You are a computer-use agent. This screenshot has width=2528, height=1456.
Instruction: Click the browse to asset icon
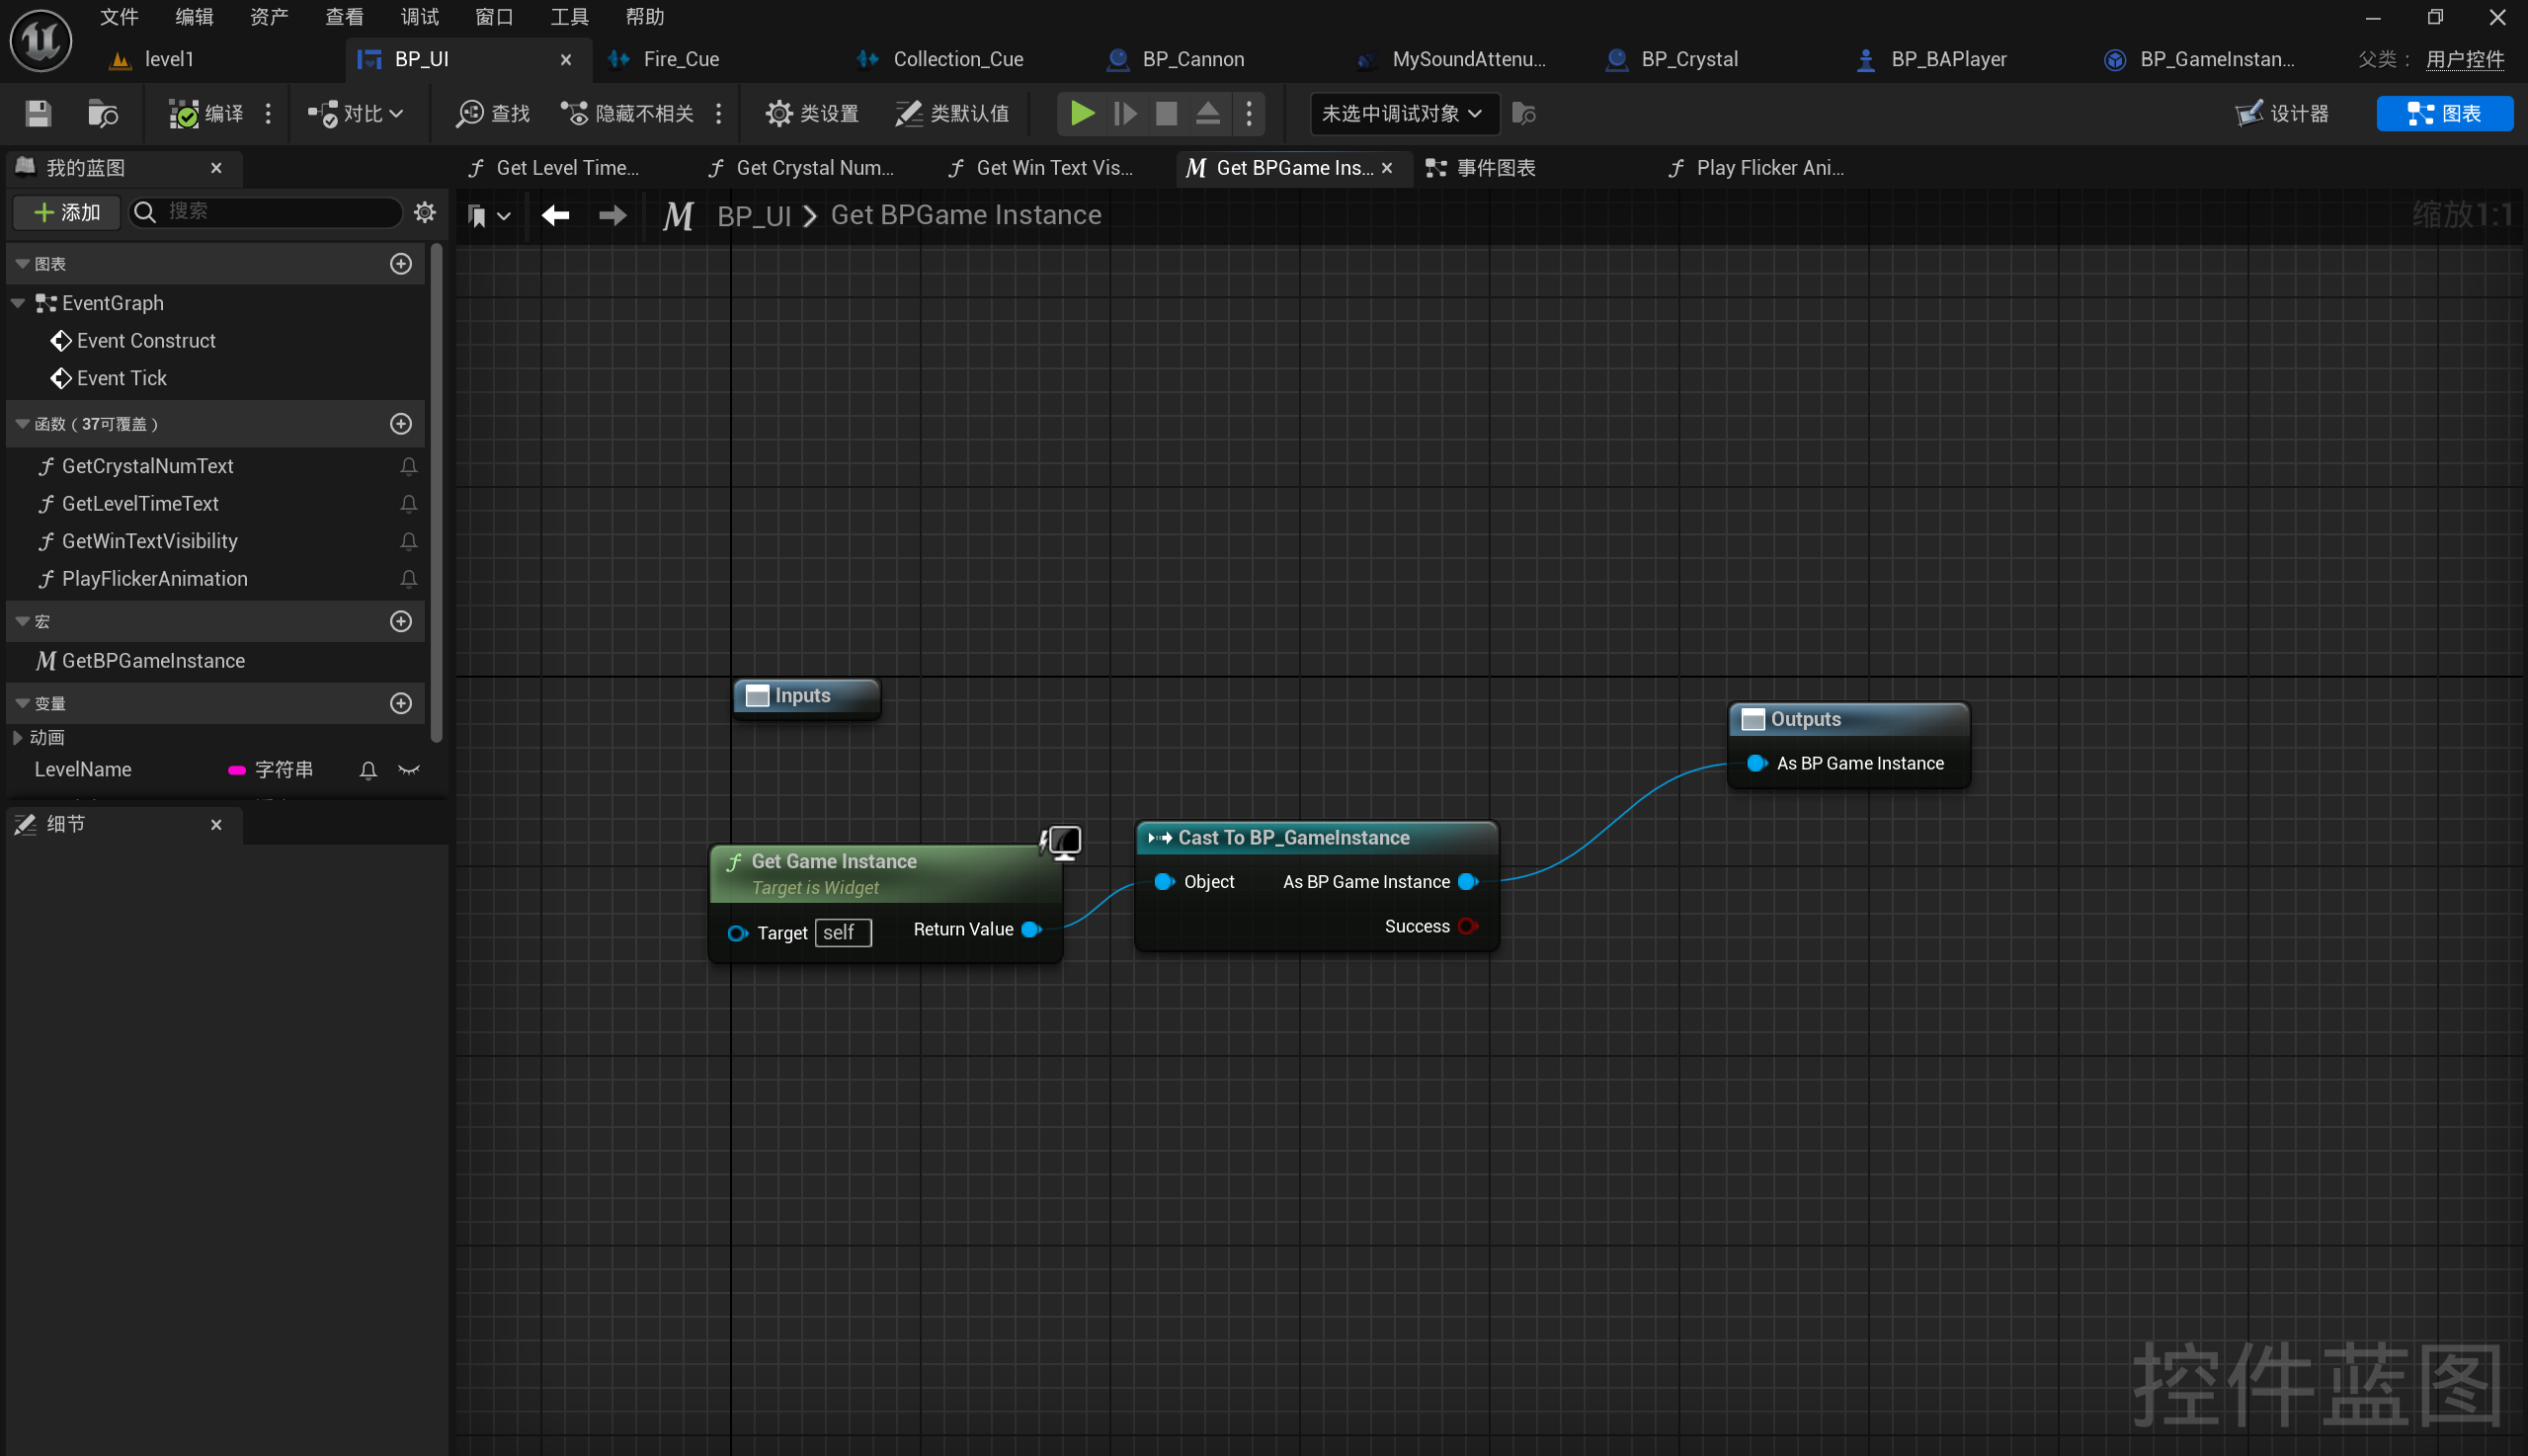point(102,113)
